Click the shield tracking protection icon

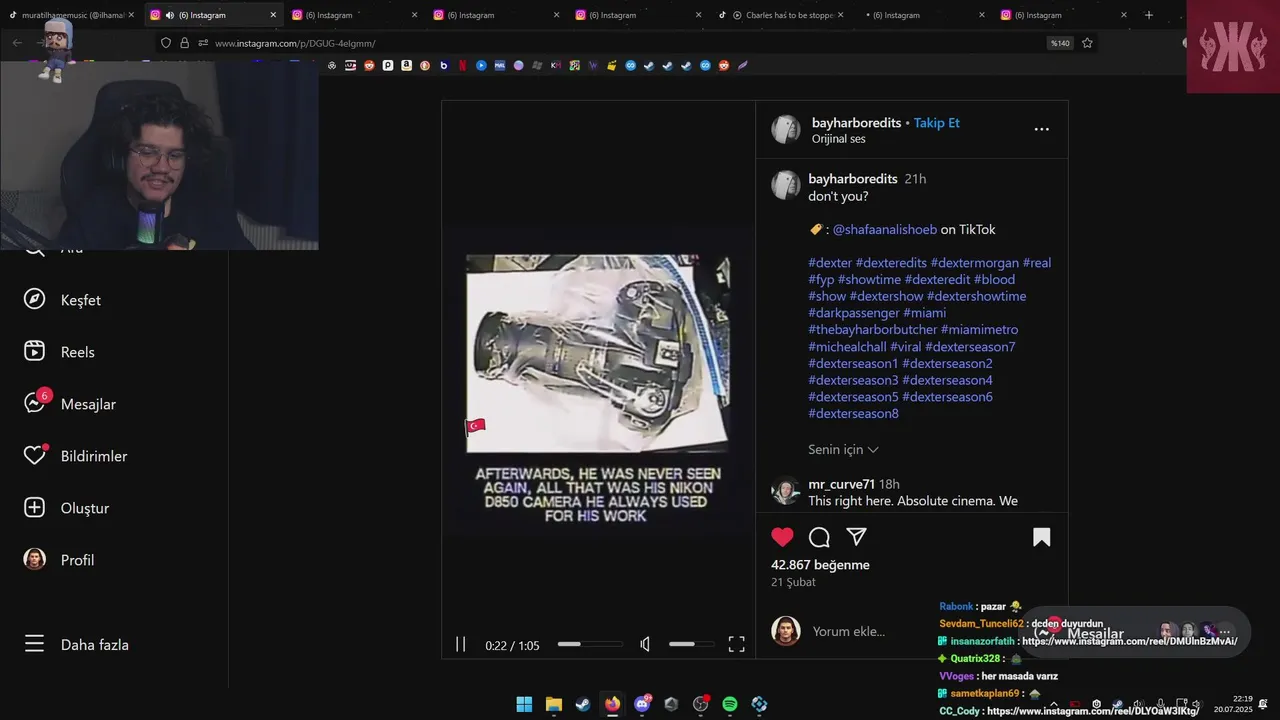[166, 43]
